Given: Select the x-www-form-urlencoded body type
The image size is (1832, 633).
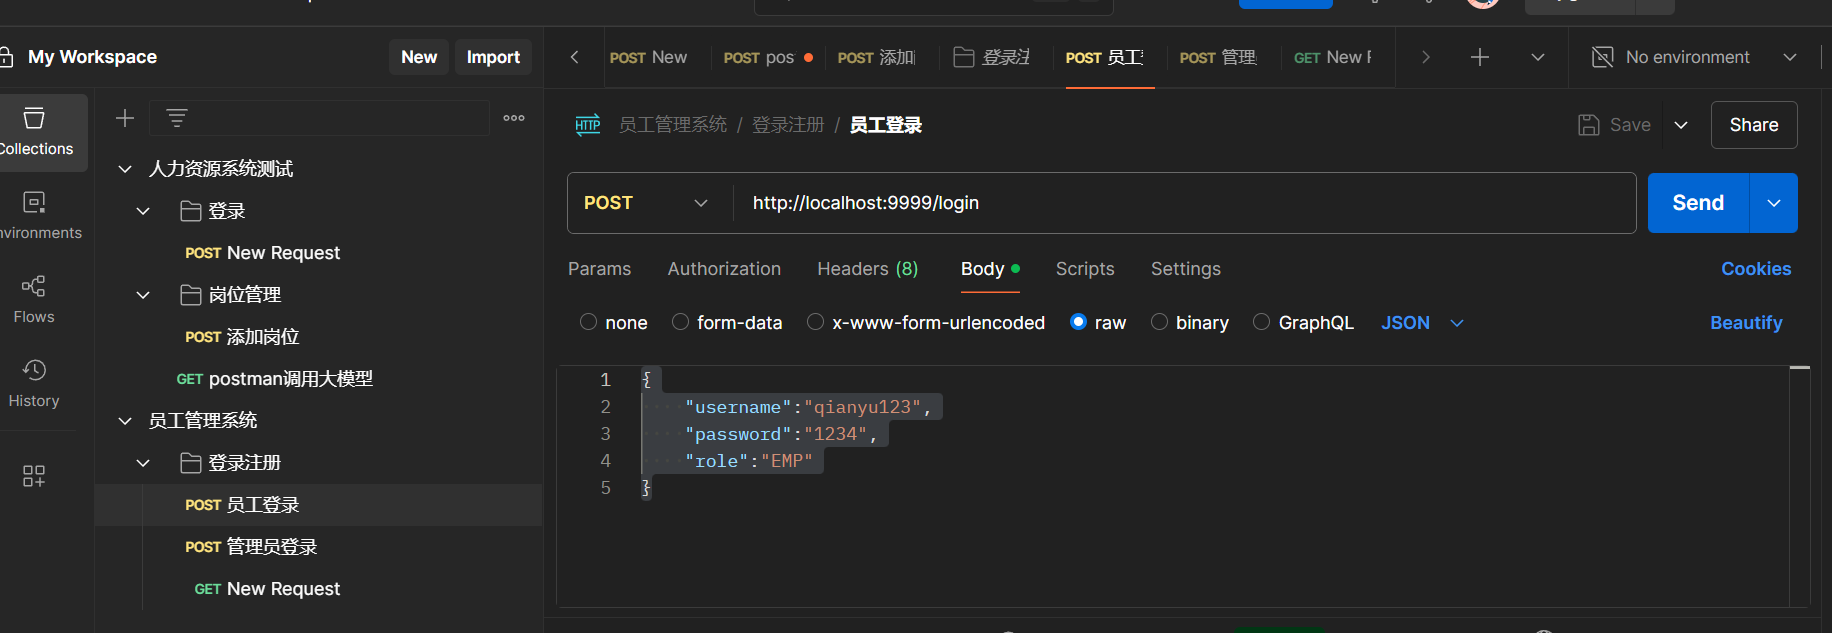Looking at the screenshot, I should [x=815, y=322].
